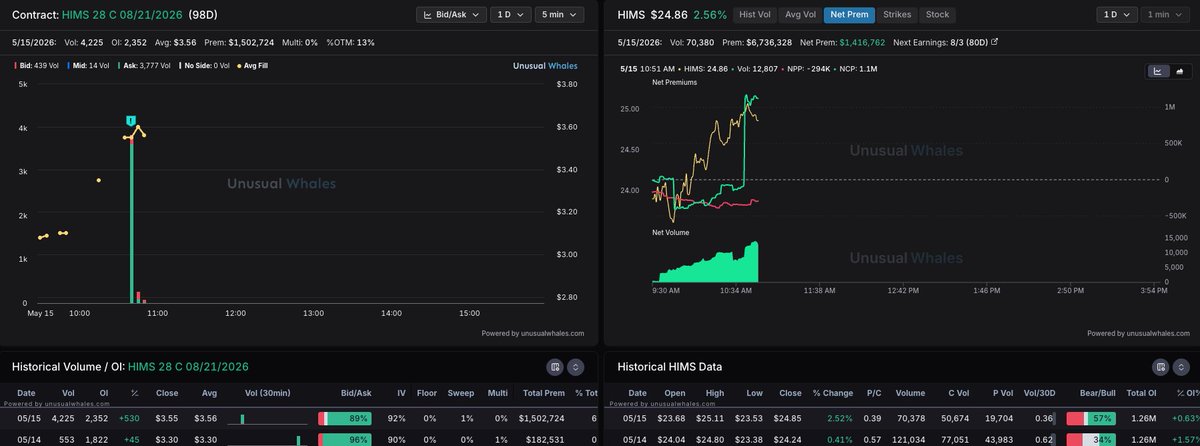
Task: Click the save icon in Historical HIMS Data panel
Action: [1159, 367]
